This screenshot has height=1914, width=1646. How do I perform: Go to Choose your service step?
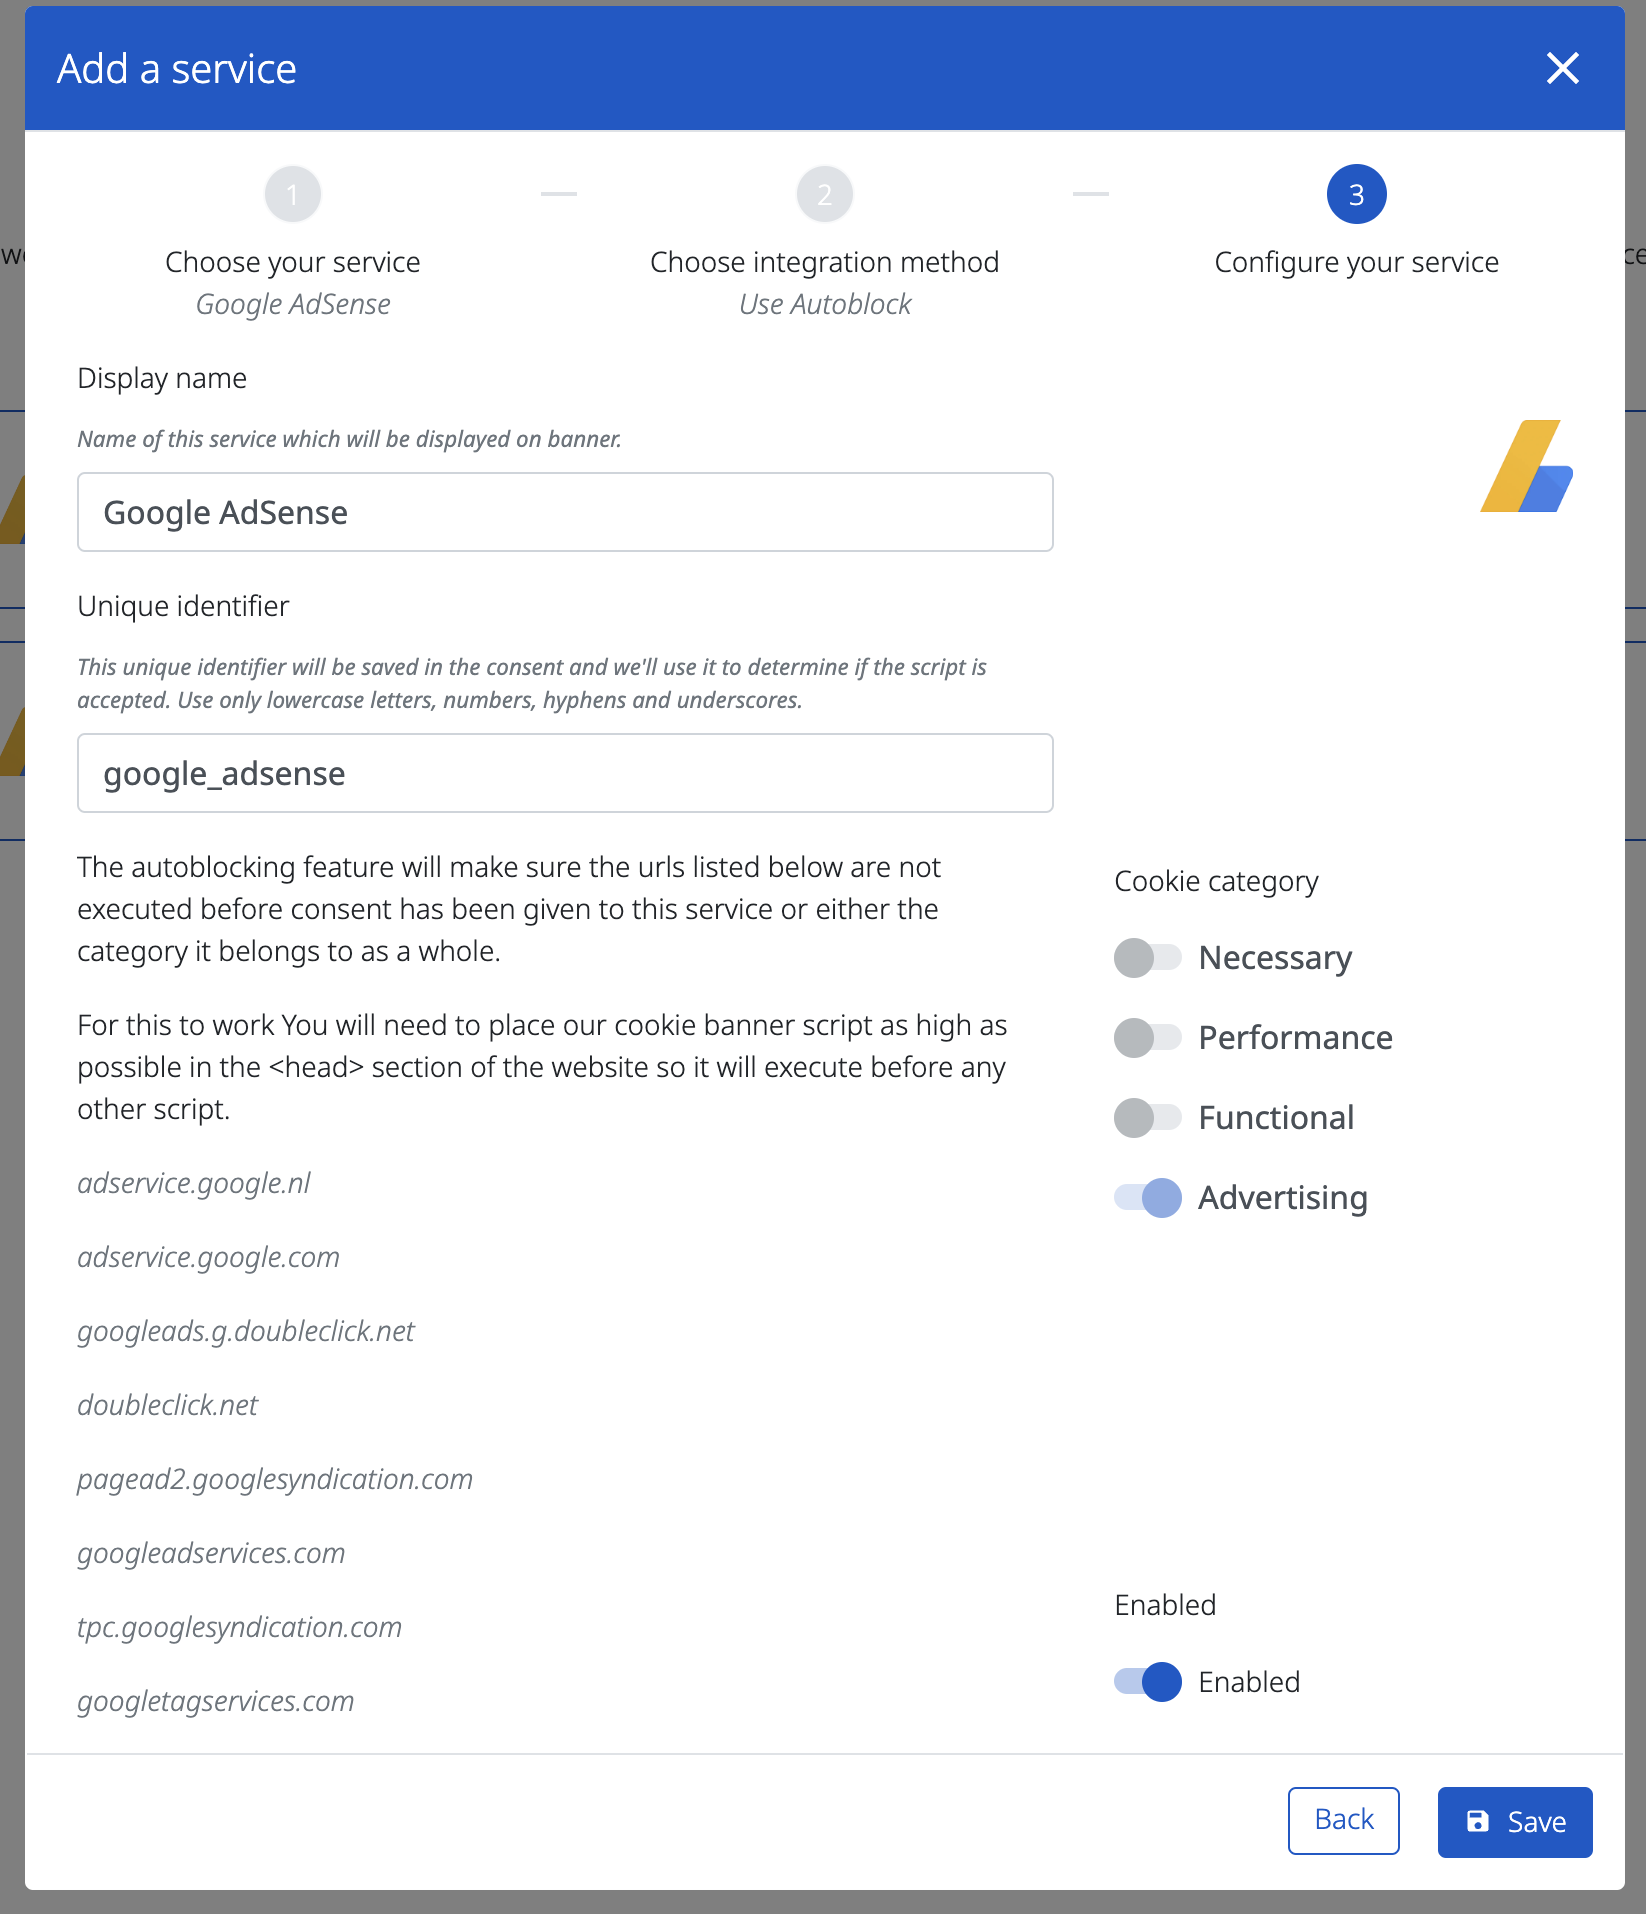(x=293, y=262)
